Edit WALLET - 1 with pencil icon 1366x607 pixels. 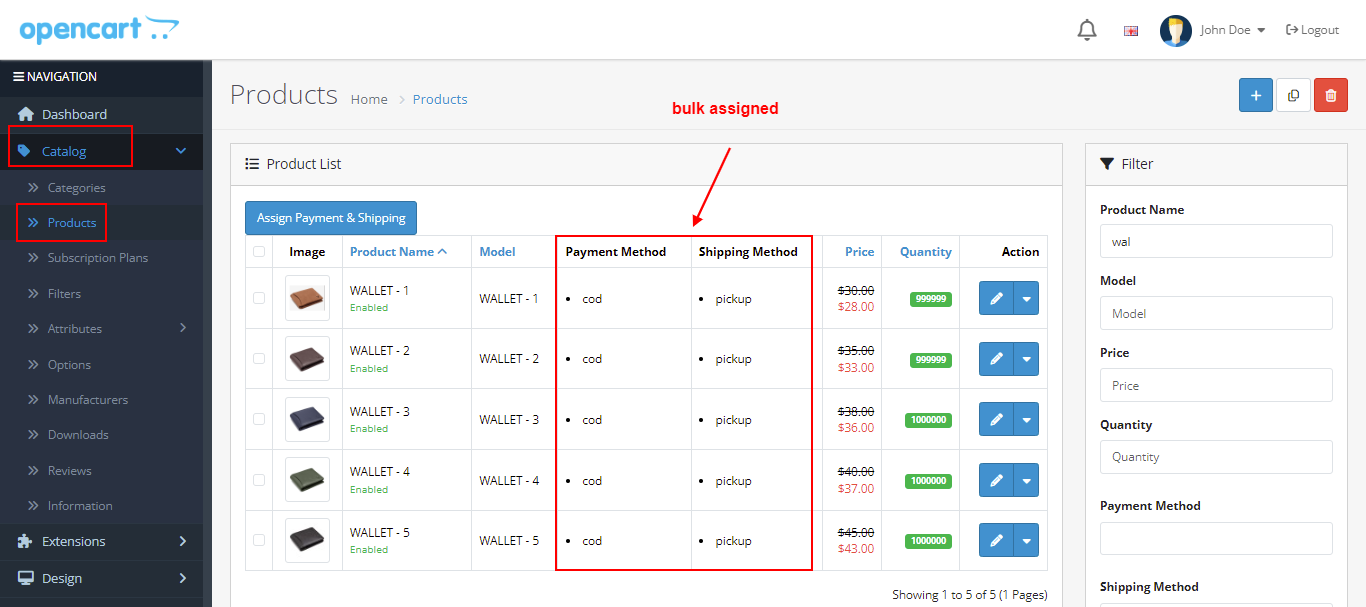click(996, 298)
